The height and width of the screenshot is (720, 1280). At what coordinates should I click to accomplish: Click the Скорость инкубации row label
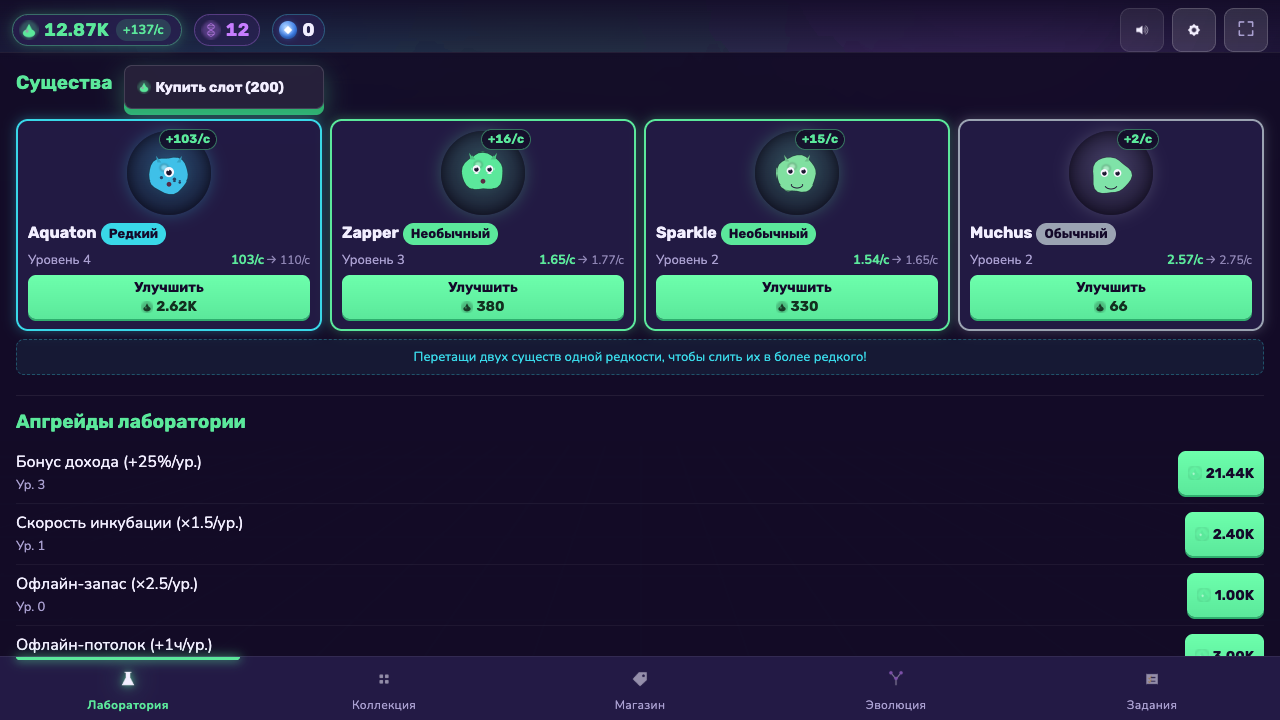pos(129,523)
